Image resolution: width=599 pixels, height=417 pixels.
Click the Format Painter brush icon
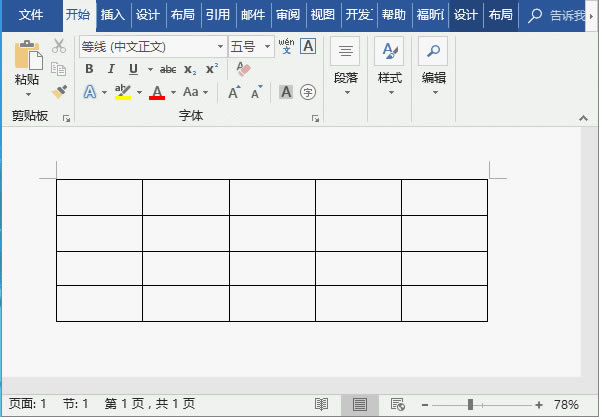(59, 92)
